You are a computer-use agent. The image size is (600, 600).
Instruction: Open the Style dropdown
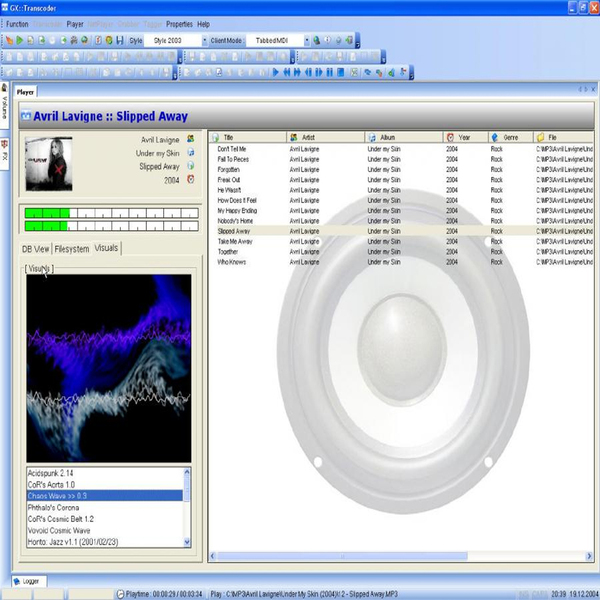(205, 40)
